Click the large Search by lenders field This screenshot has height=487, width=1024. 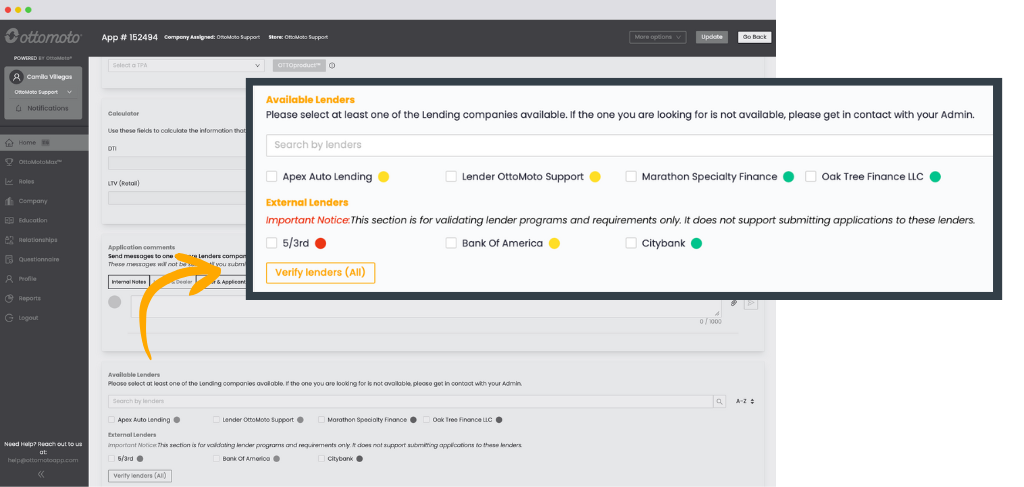pos(628,145)
